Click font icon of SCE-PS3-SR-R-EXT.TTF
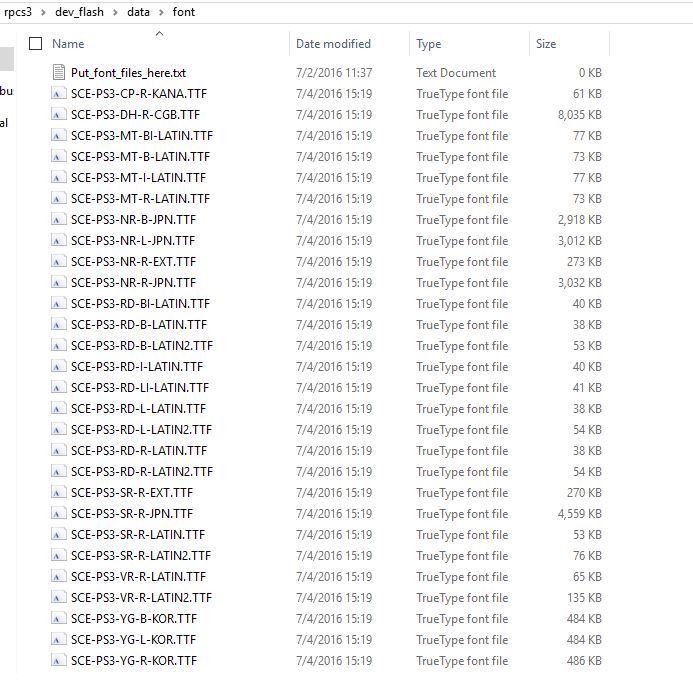The width and height of the screenshot is (693, 687). [58, 492]
